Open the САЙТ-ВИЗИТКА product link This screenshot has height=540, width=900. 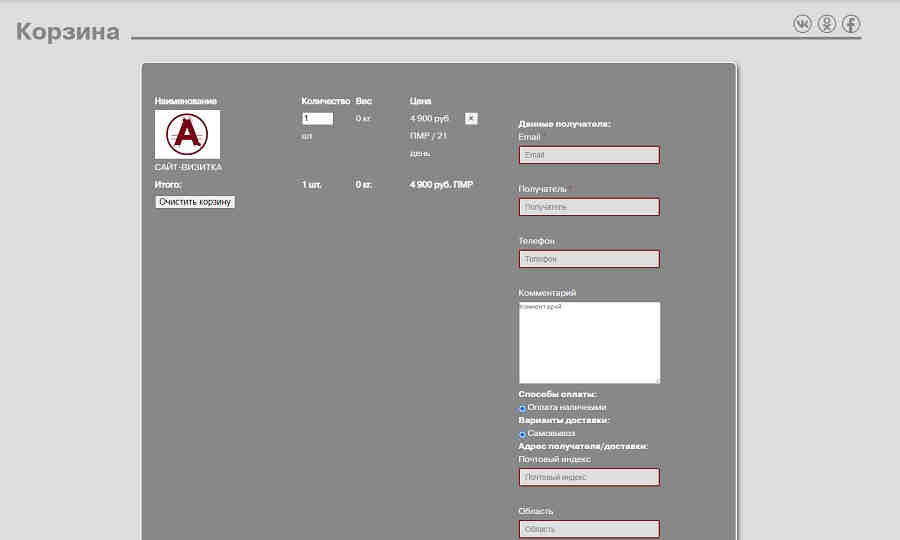pyautogui.click(x=188, y=167)
